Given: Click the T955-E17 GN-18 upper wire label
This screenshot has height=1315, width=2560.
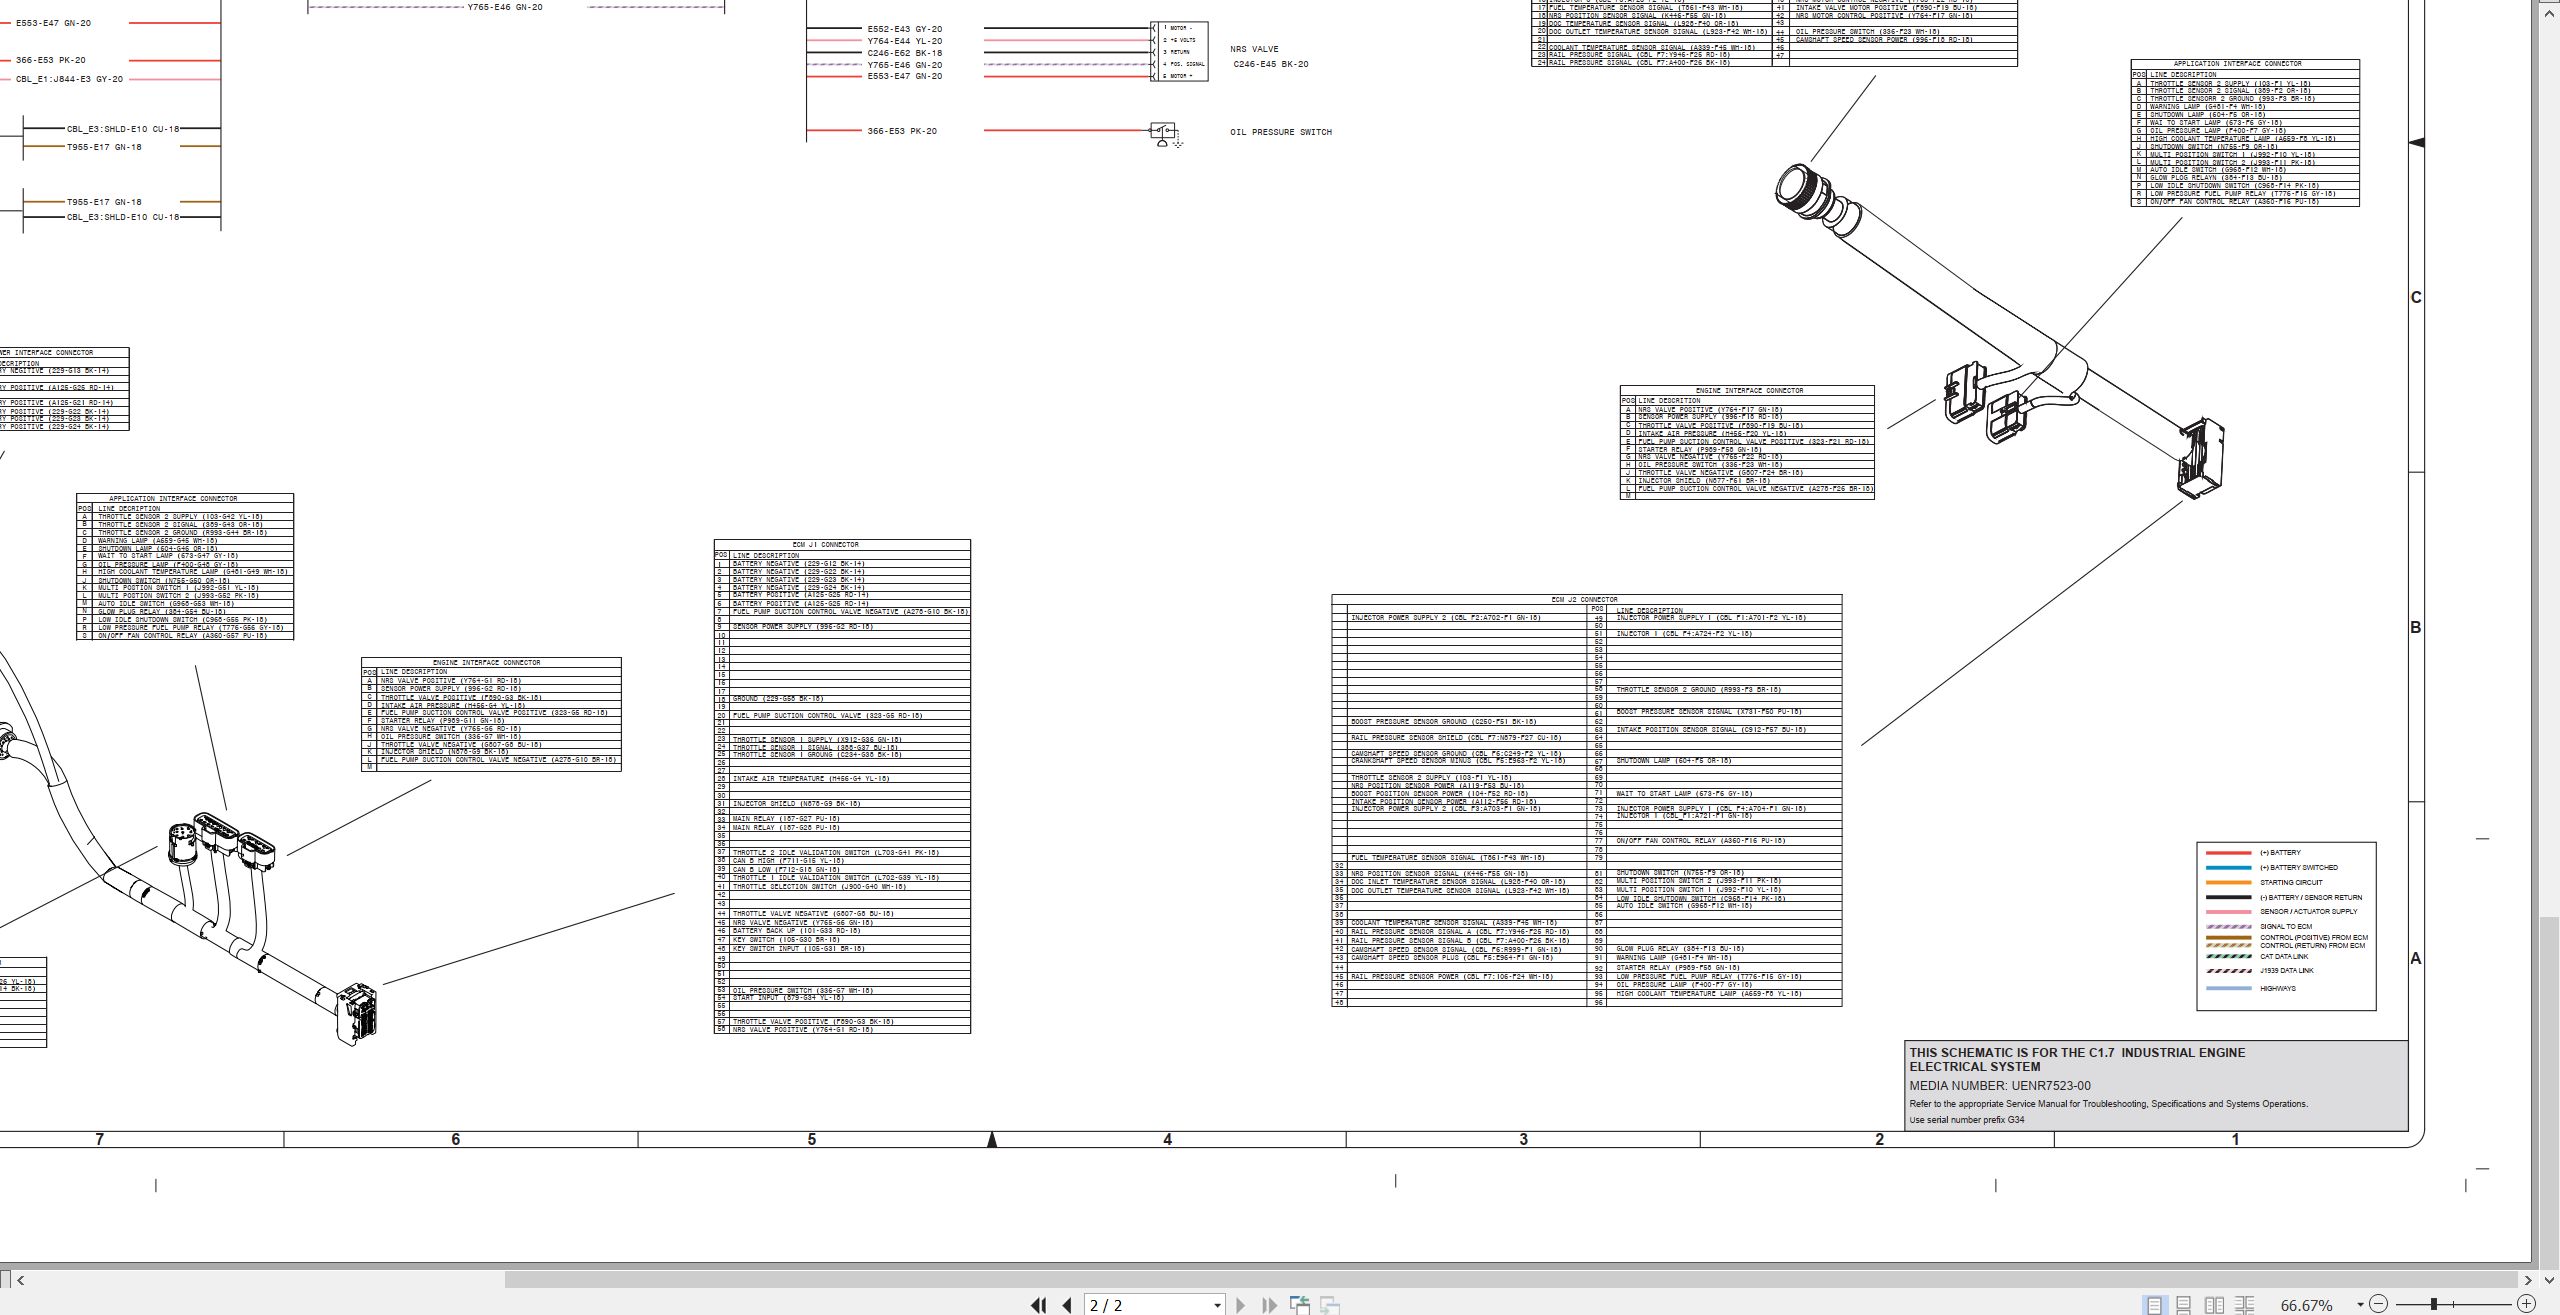Looking at the screenshot, I should [104, 147].
